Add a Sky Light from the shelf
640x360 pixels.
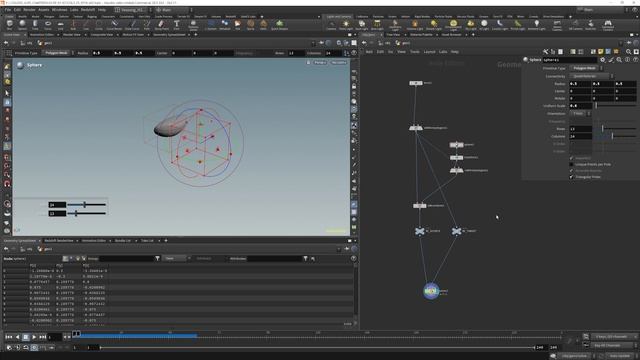point(471,25)
